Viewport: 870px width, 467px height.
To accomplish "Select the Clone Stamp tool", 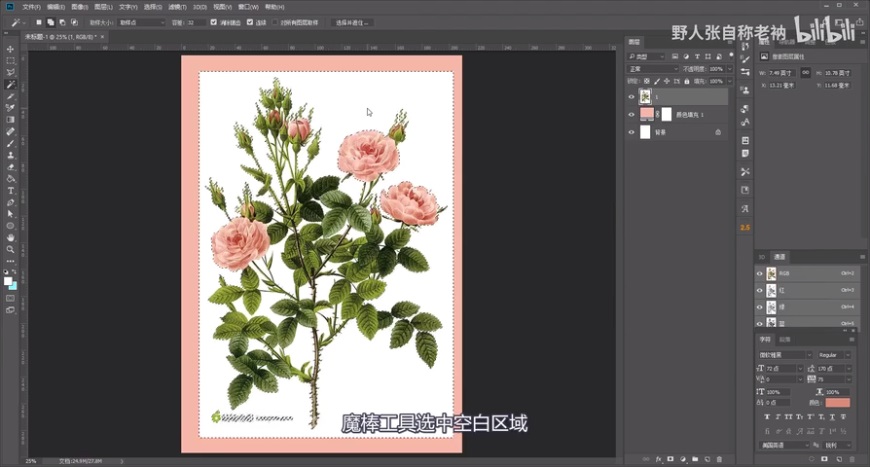I will (x=10, y=155).
